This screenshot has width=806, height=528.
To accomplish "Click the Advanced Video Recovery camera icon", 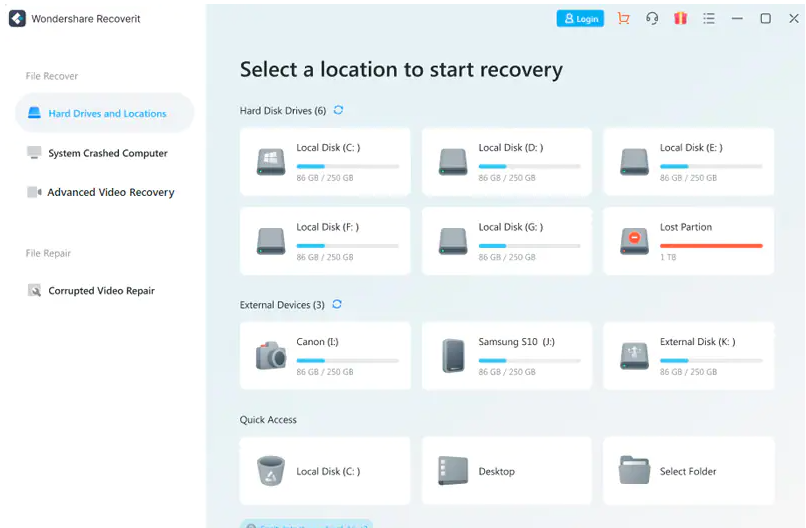I will (34, 192).
